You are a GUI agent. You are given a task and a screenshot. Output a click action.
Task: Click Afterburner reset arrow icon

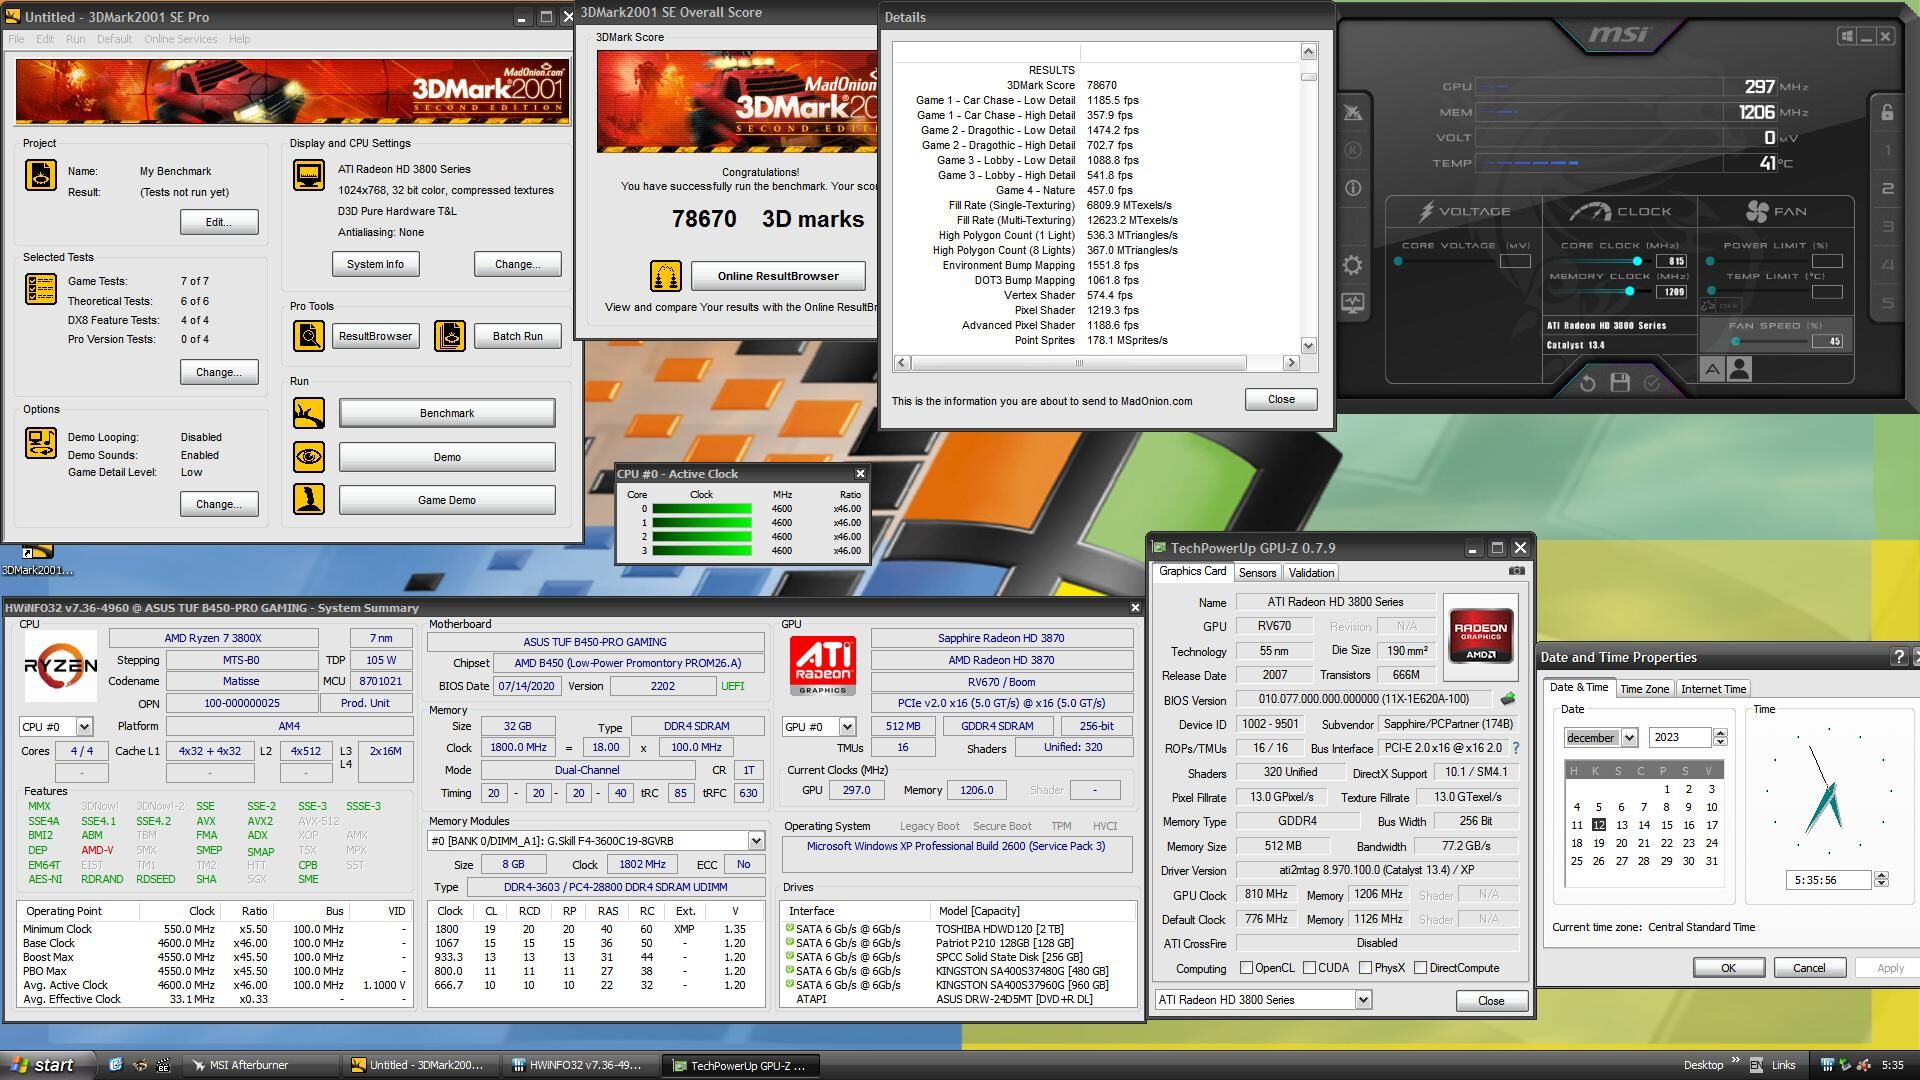[x=1587, y=382]
